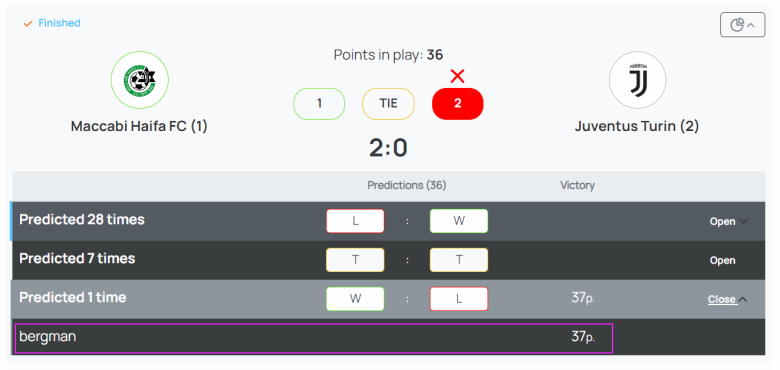780x370 pixels.
Task: Click the Juventus Turin club logo
Action: click(x=637, y=80)
